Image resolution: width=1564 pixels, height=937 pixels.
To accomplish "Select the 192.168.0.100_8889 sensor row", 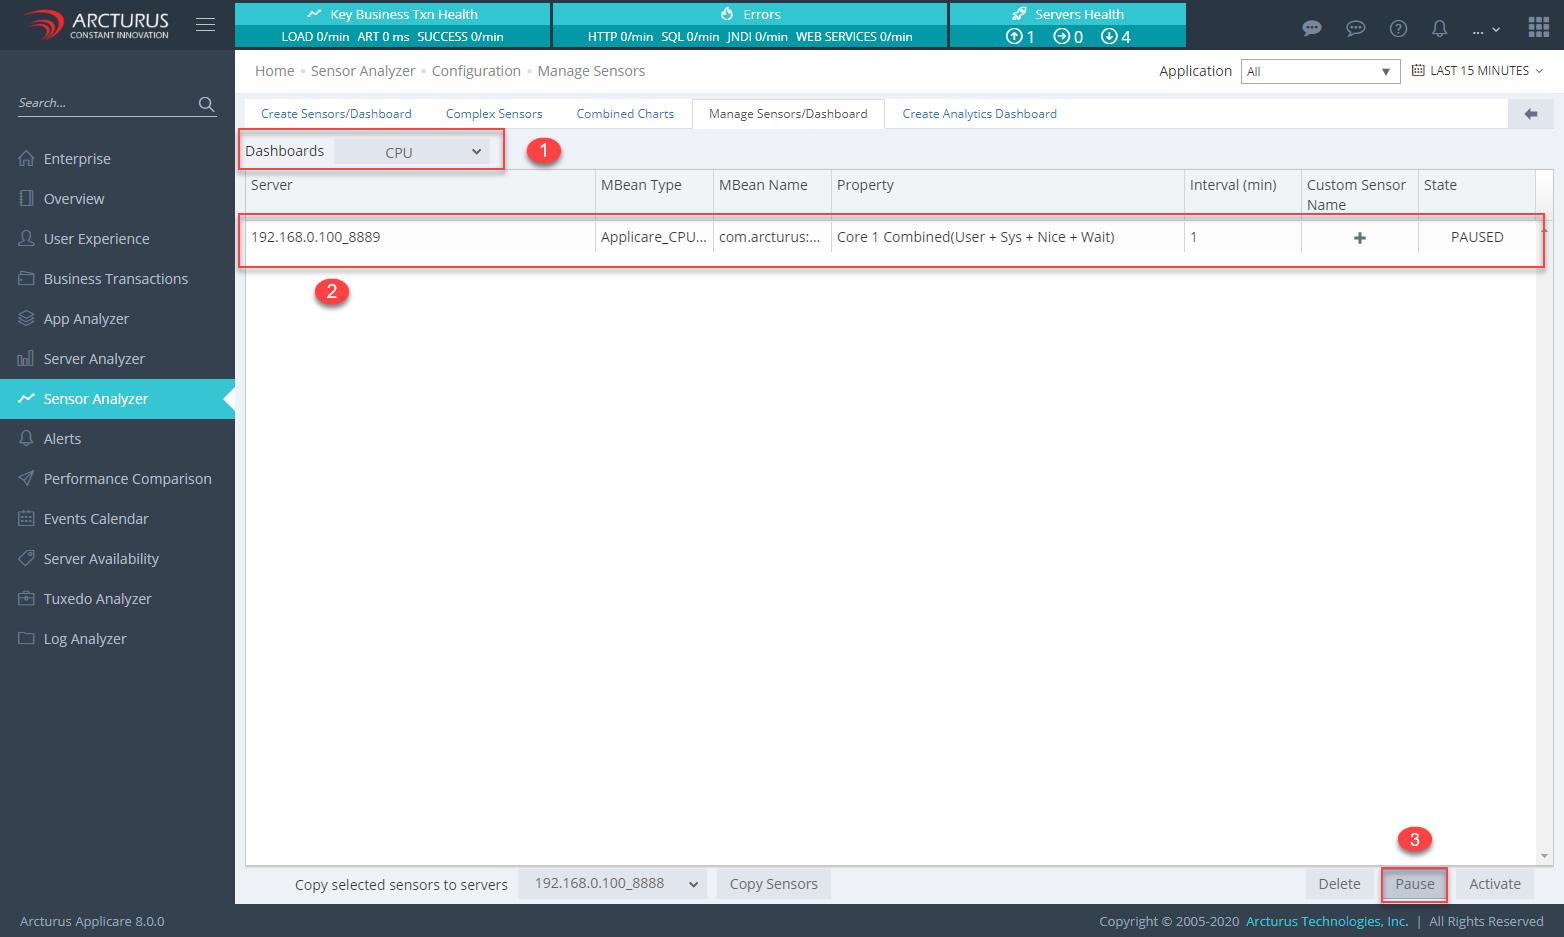I will [x=420, y=238].
